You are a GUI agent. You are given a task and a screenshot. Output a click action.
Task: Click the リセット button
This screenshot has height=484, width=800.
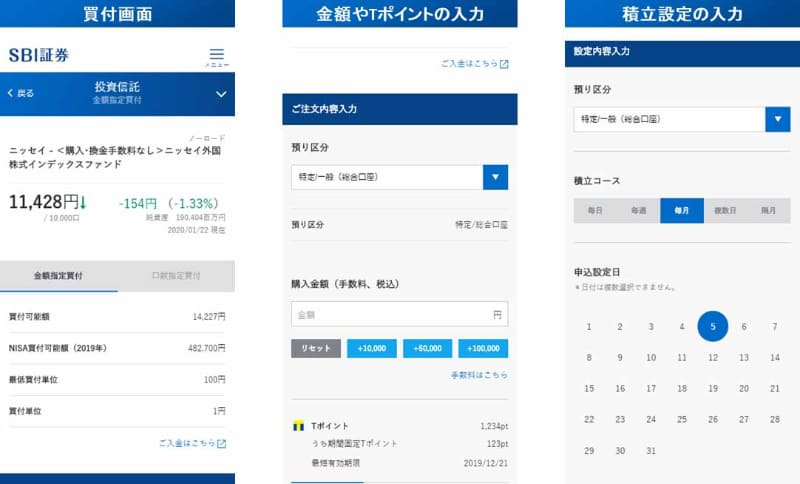pos(316,348)
